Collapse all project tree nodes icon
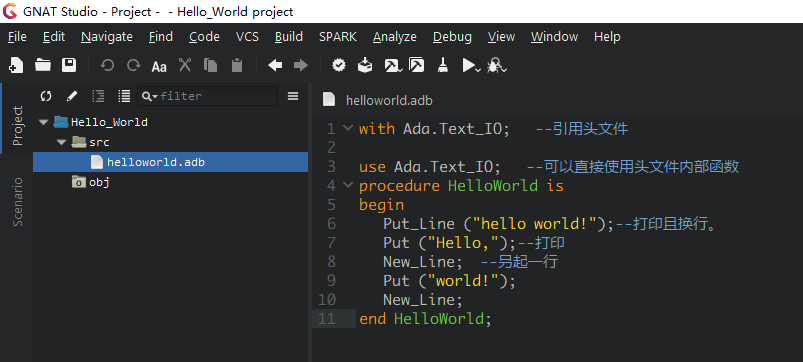This screenshot has width=803, height=362. (98, 96)
